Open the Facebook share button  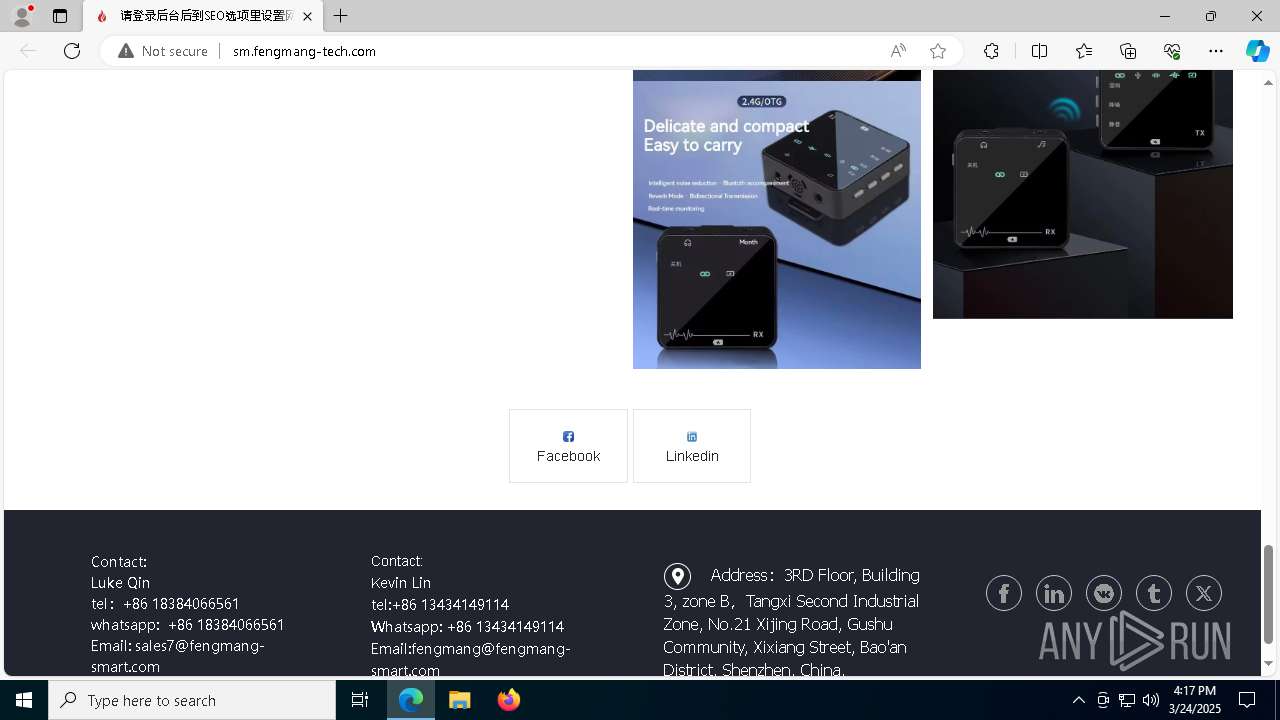click(568, 446)
